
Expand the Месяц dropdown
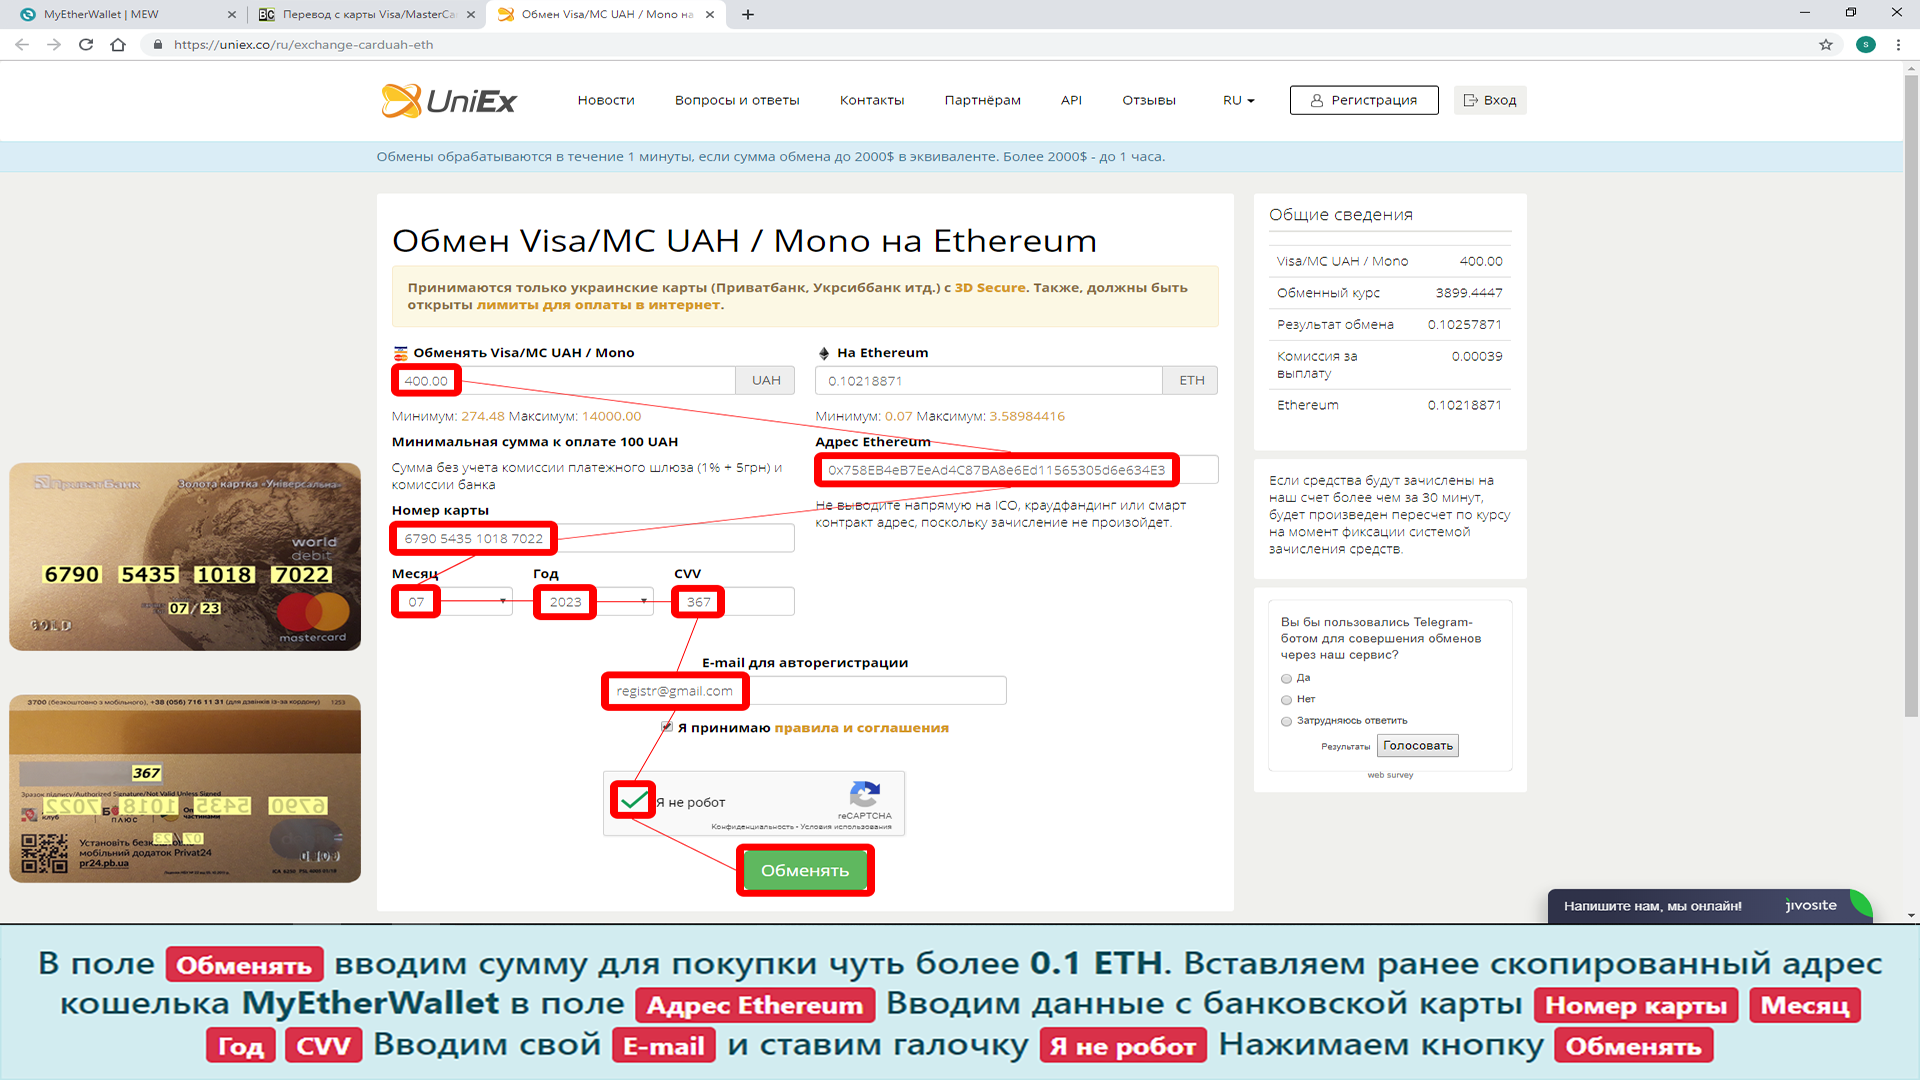tap(452, 601)
